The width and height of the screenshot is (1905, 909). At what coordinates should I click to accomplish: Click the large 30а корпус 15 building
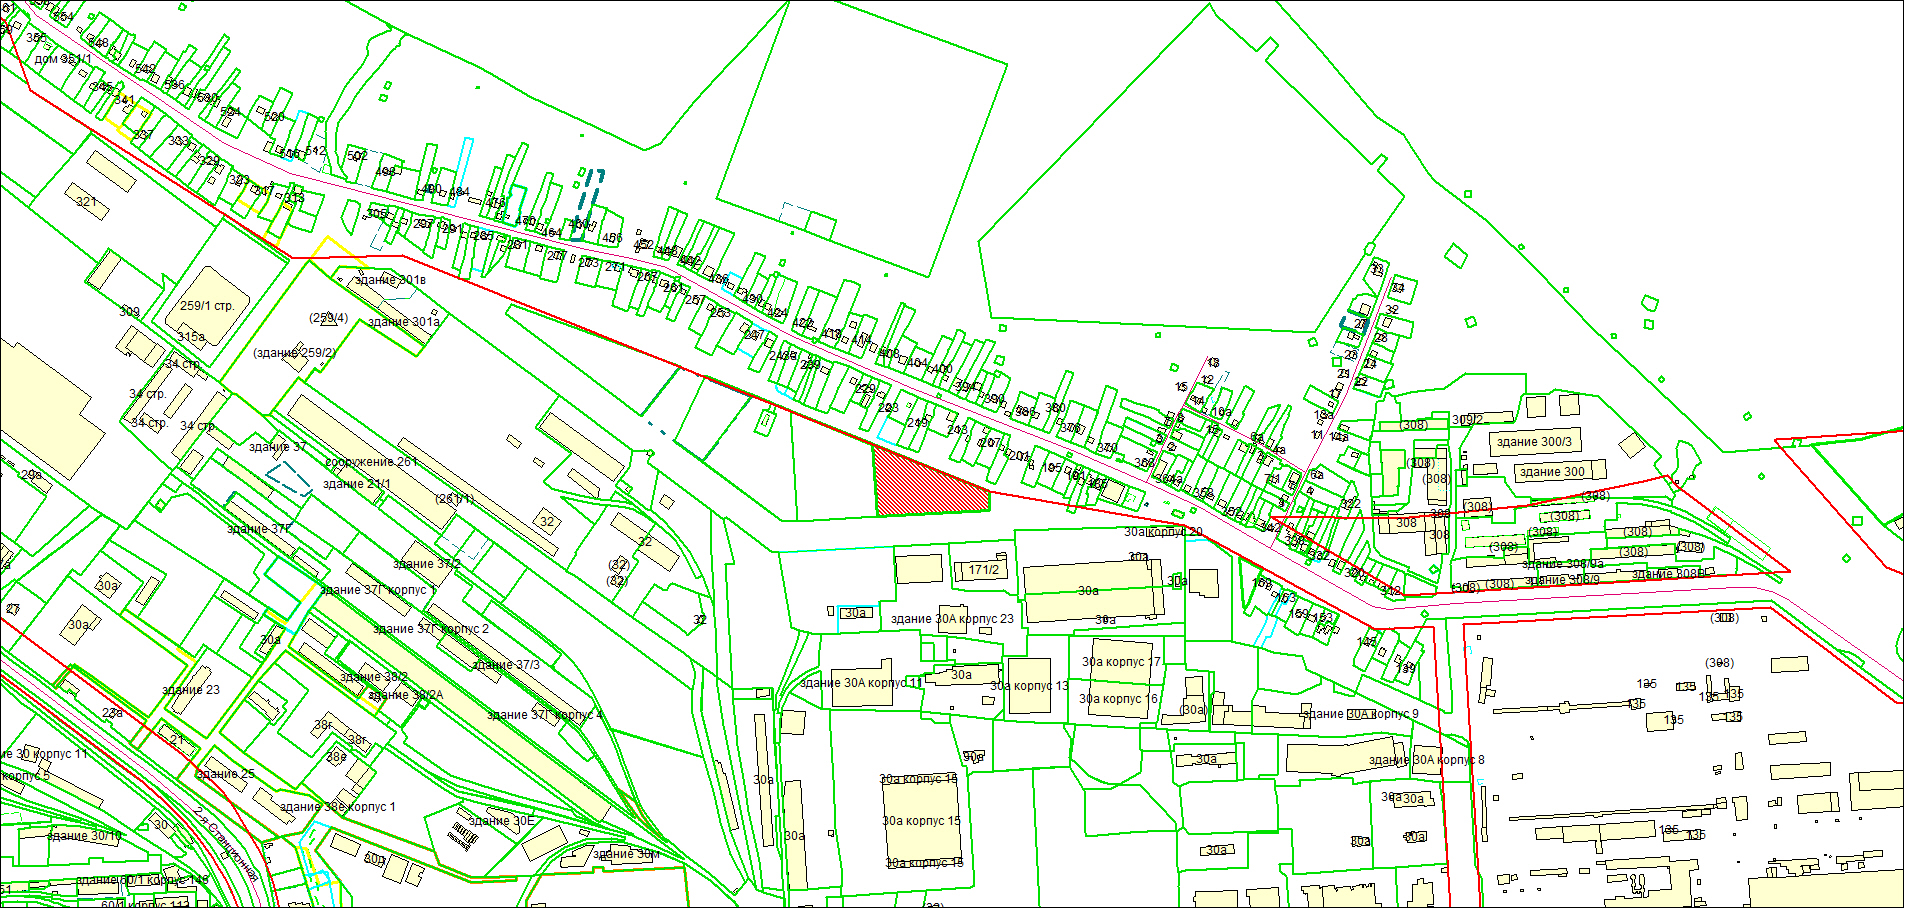tap(921, 821)
